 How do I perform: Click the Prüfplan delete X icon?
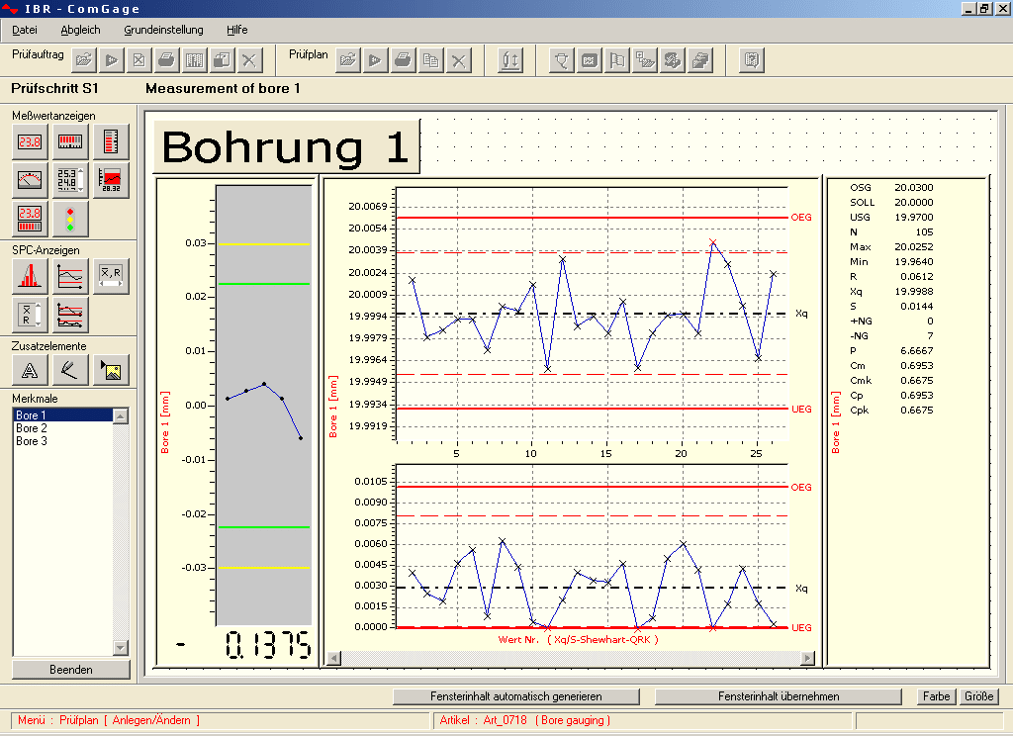pos(458,61)
